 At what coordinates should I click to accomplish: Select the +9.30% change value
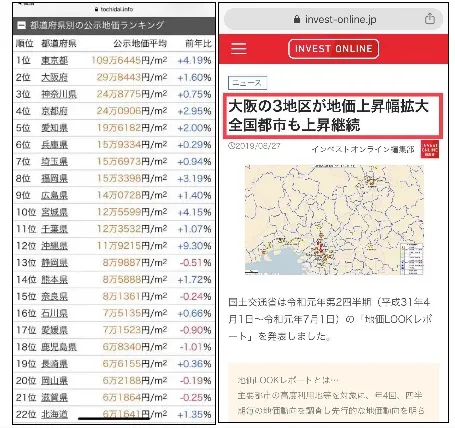coord(194,246)
